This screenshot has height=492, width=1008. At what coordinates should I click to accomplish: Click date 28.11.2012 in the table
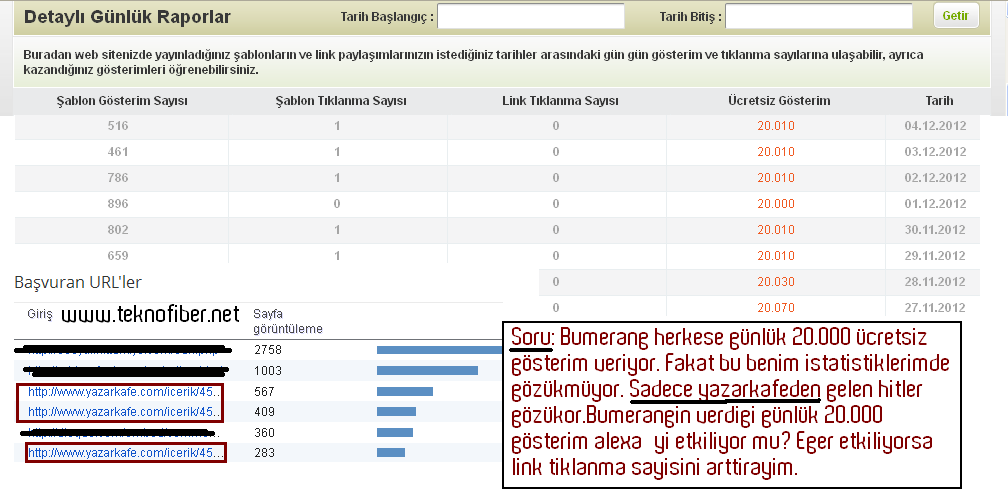[x=935, y=282]
